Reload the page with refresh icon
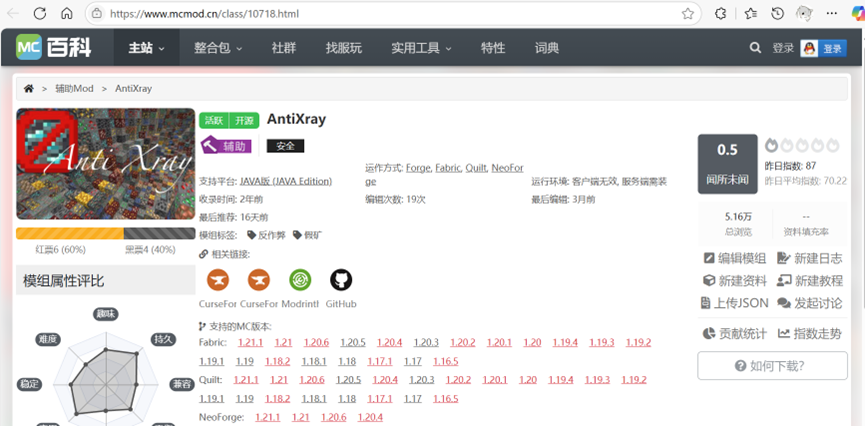This screenshot has height=426, width=865. (x=40, y=14)
